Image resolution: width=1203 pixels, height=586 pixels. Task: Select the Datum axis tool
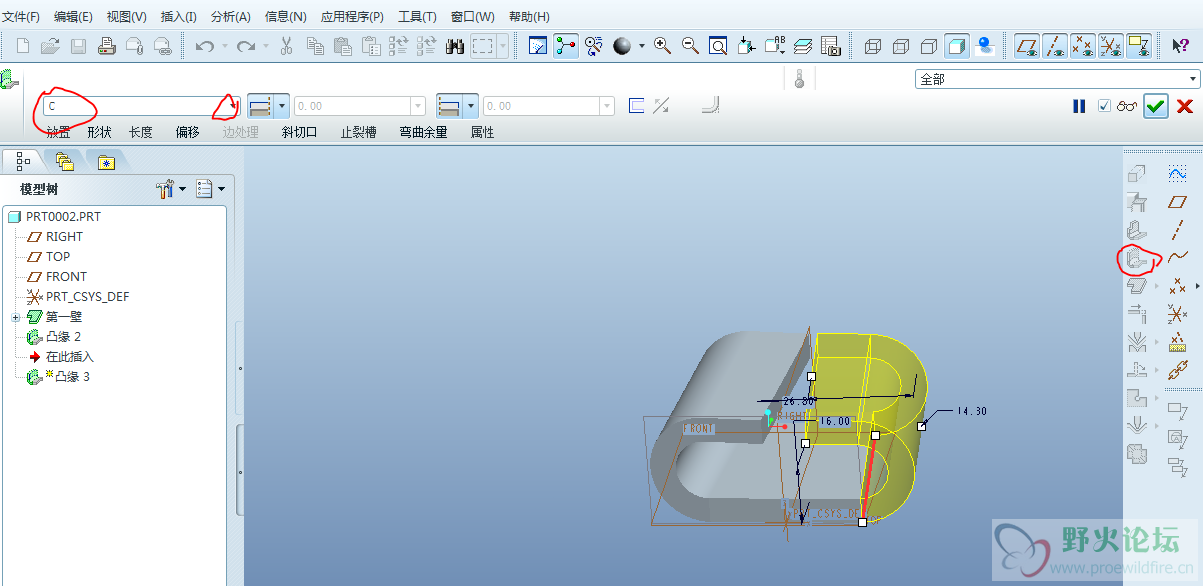(1178, 230)
